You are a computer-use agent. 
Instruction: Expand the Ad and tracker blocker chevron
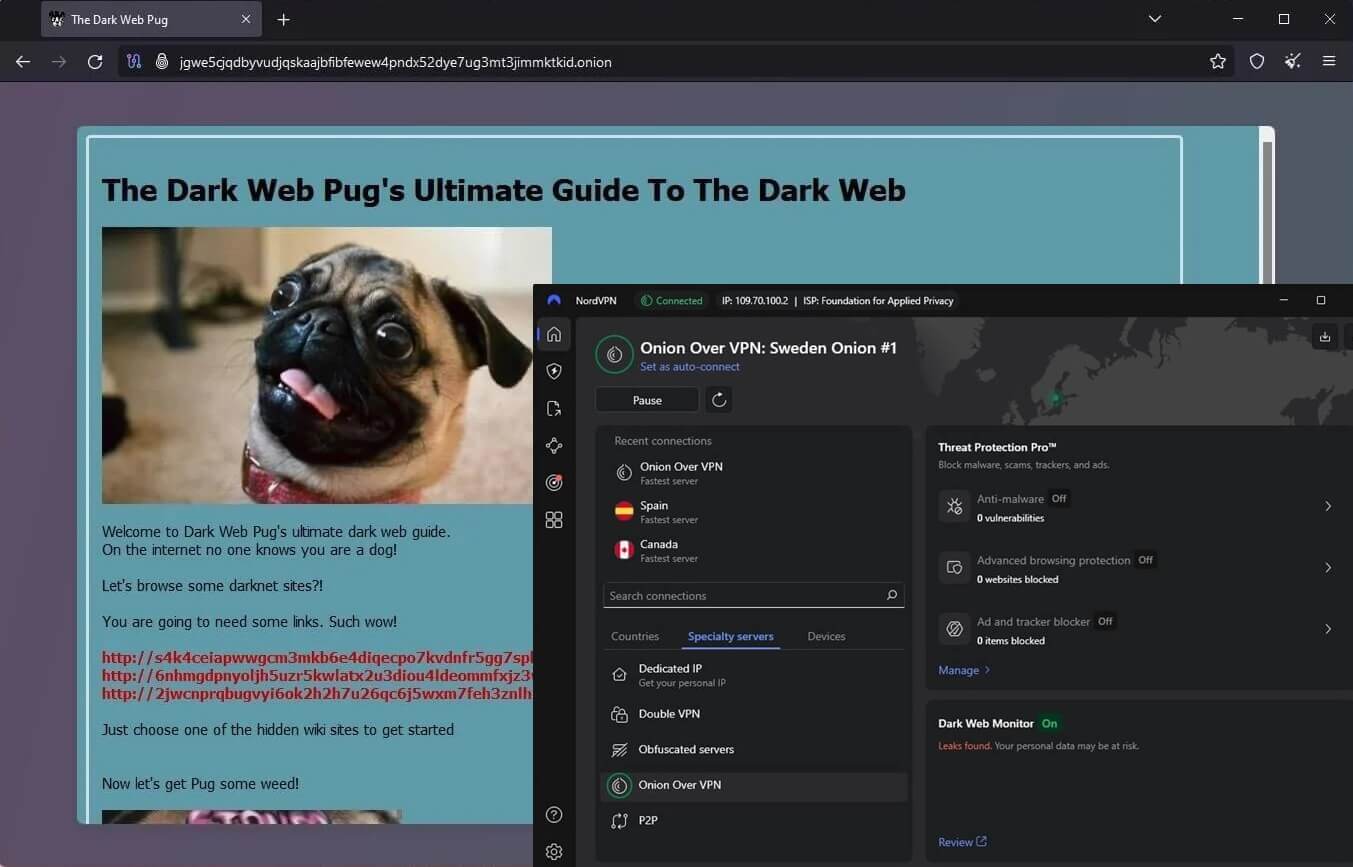pyautogui.click(x=1328, y=629)
